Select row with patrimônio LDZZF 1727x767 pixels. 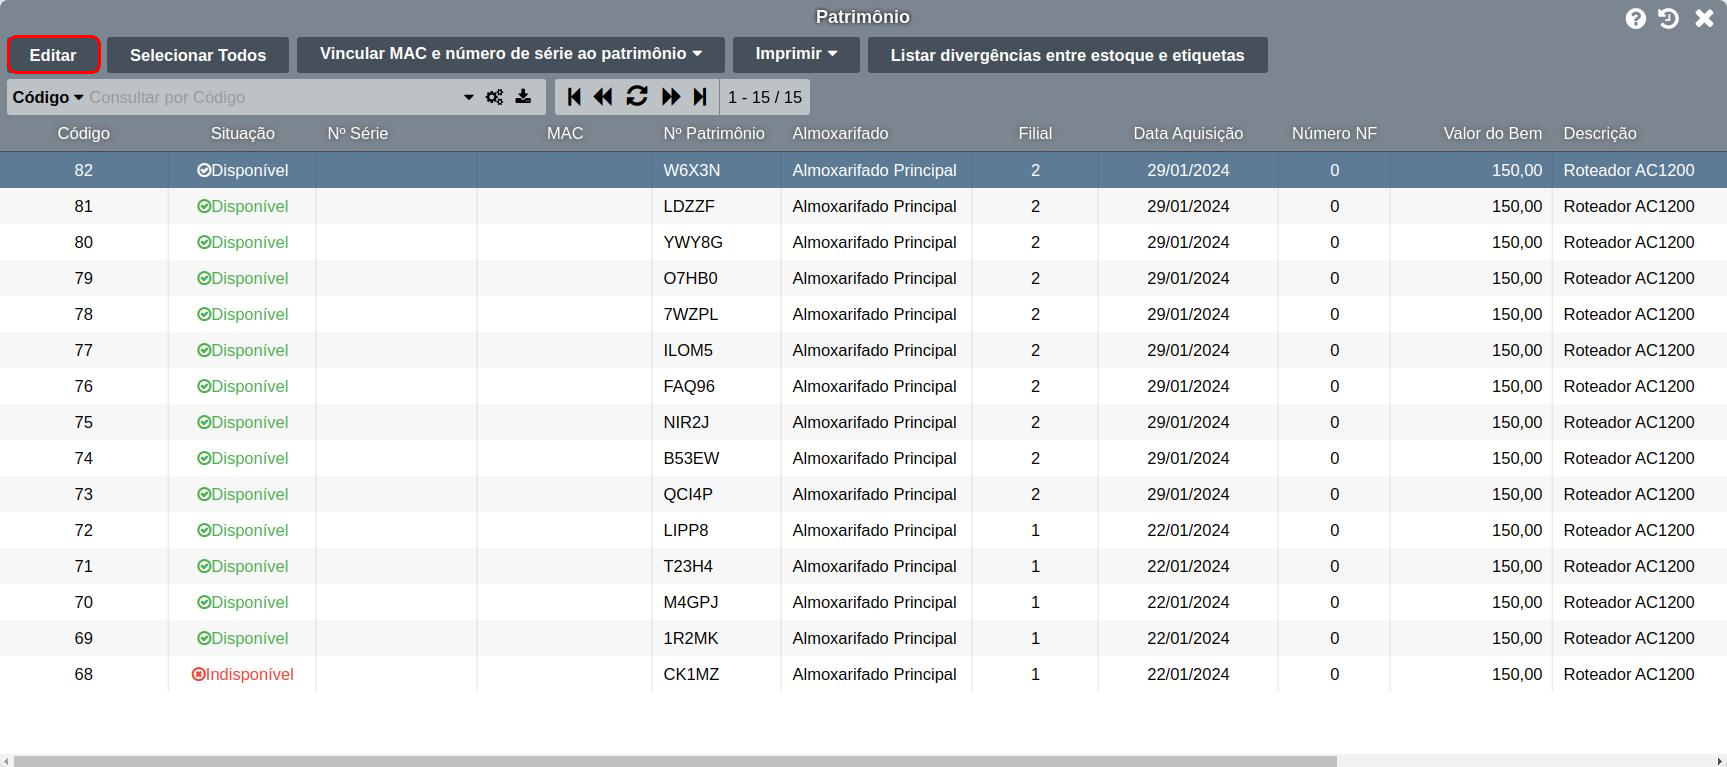(x=863, y=206)
